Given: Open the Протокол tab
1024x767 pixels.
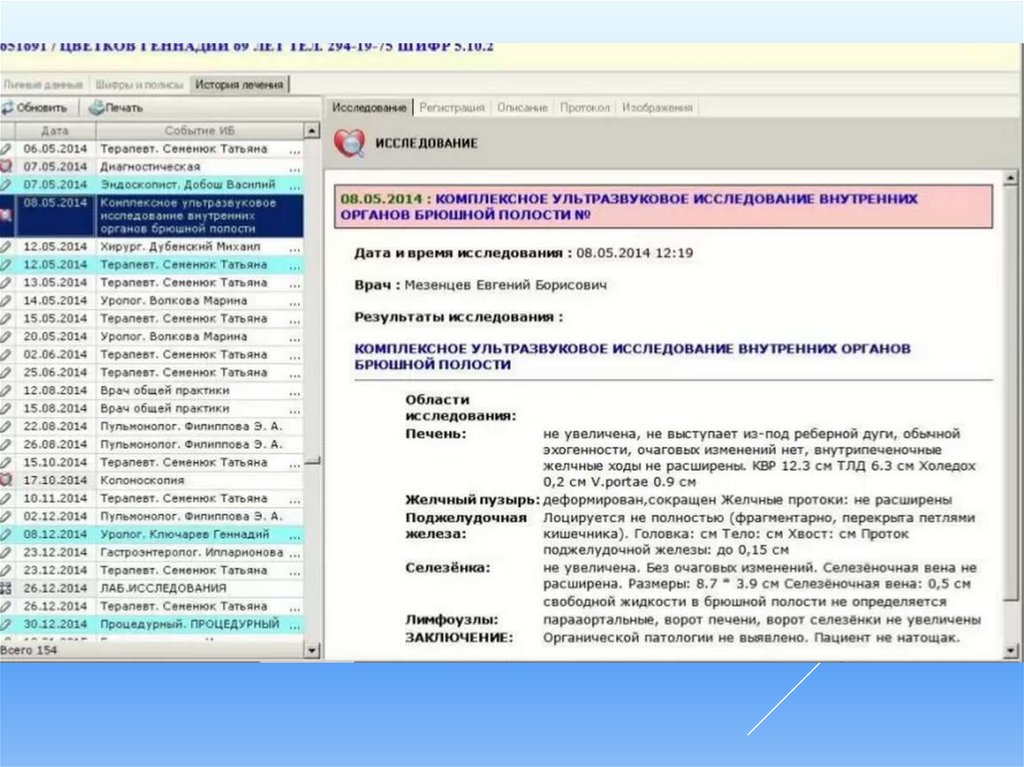Looking at the screenshot, I should tap(584, 107).
